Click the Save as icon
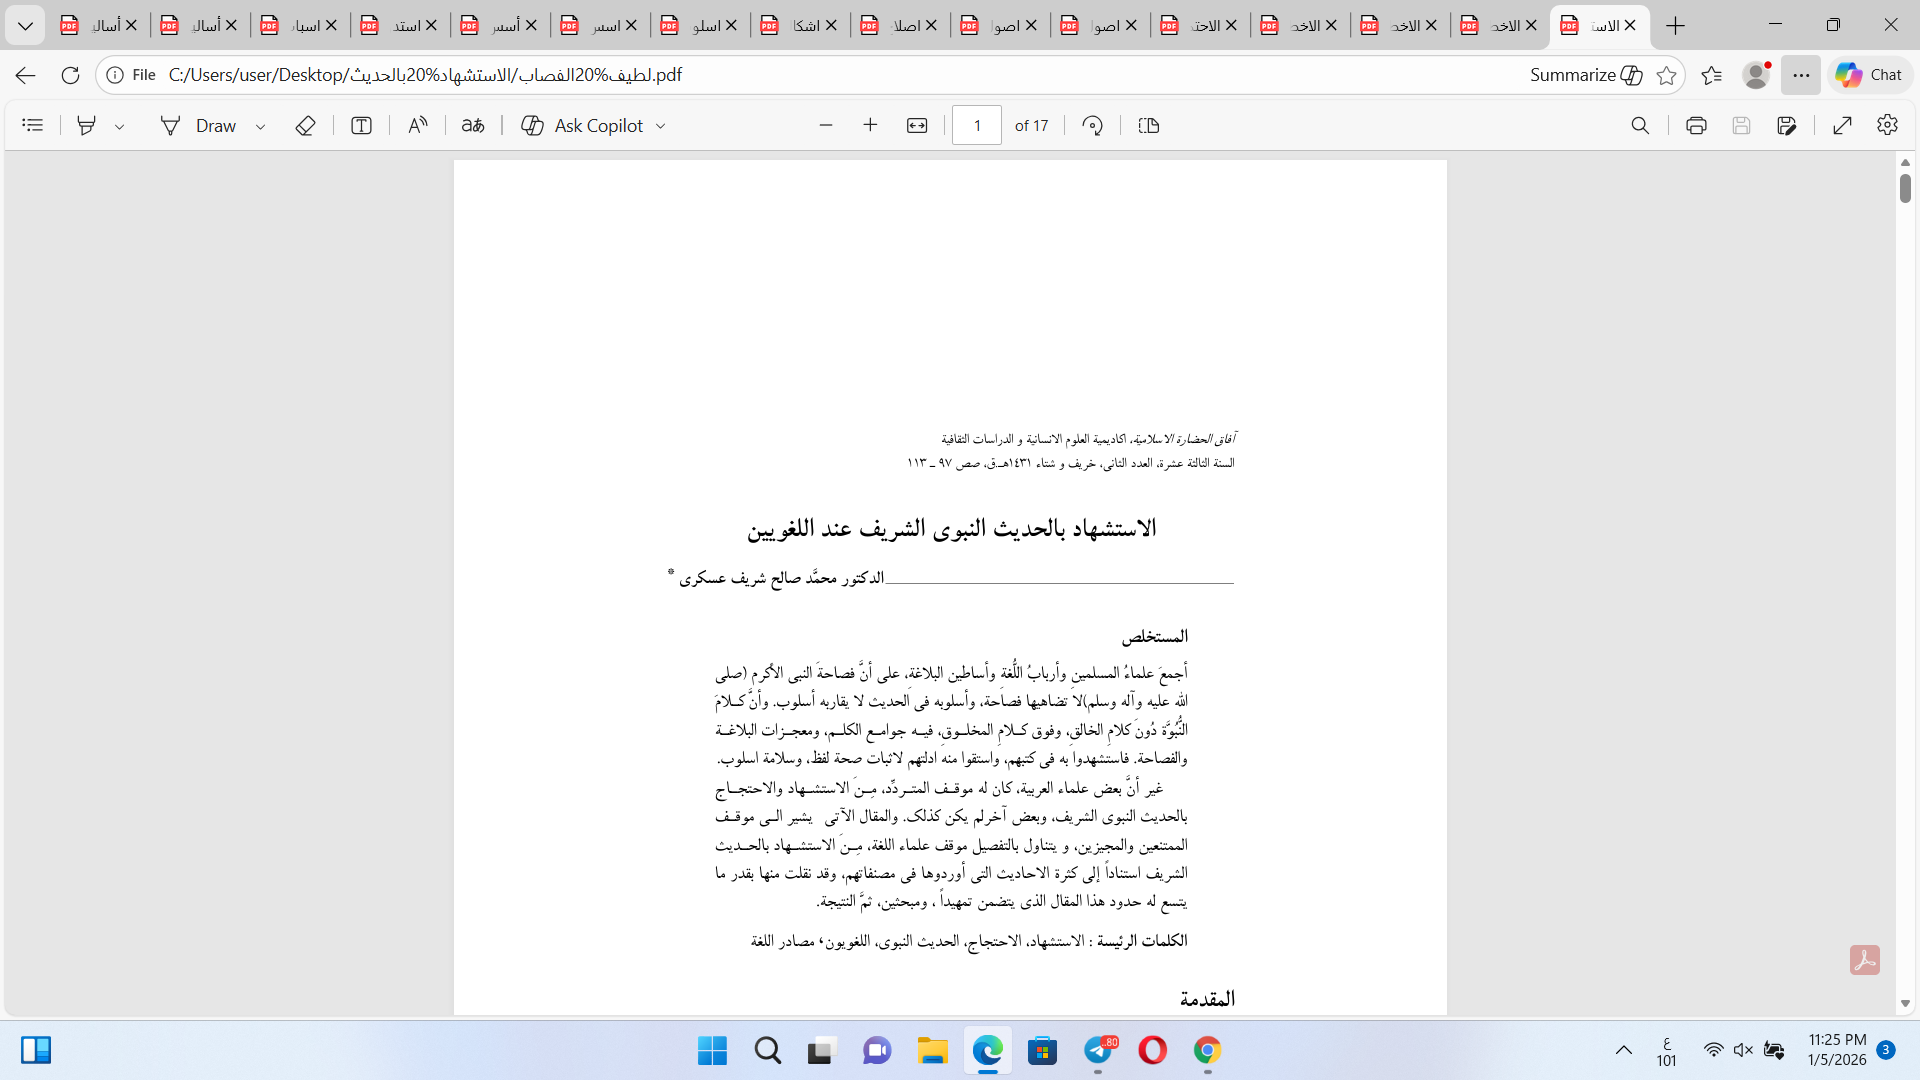 click(1787, 125)
